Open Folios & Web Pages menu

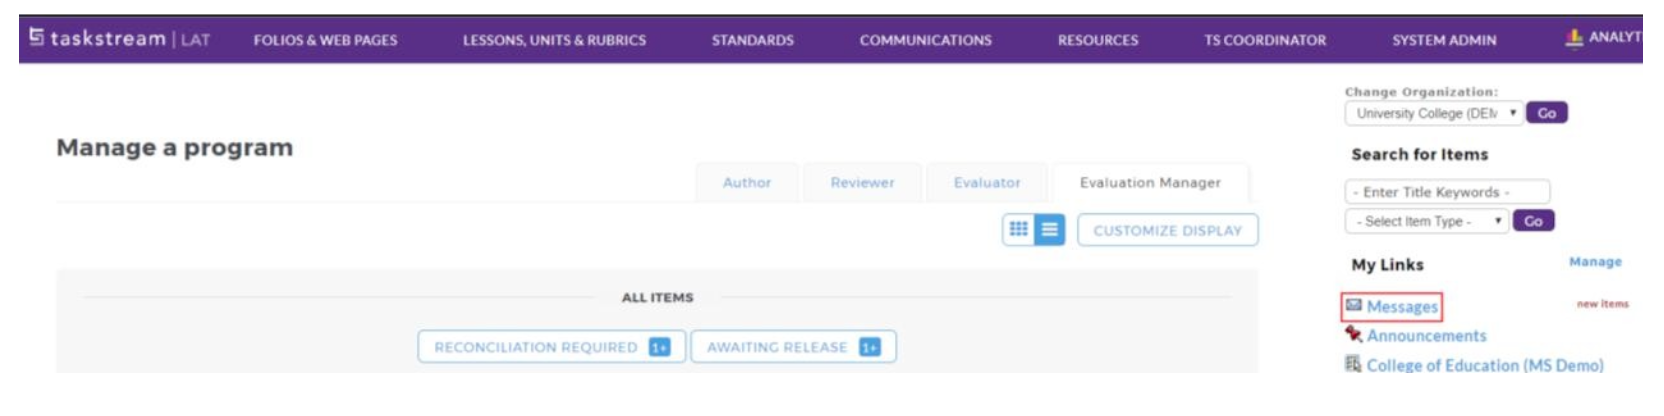(325, 40)
